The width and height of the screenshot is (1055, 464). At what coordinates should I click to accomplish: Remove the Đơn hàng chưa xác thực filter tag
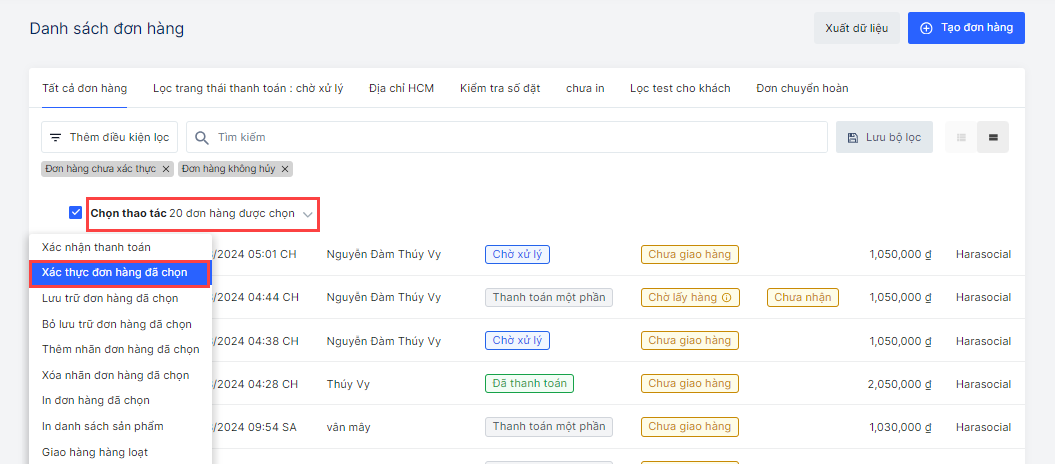pos(166,169)
